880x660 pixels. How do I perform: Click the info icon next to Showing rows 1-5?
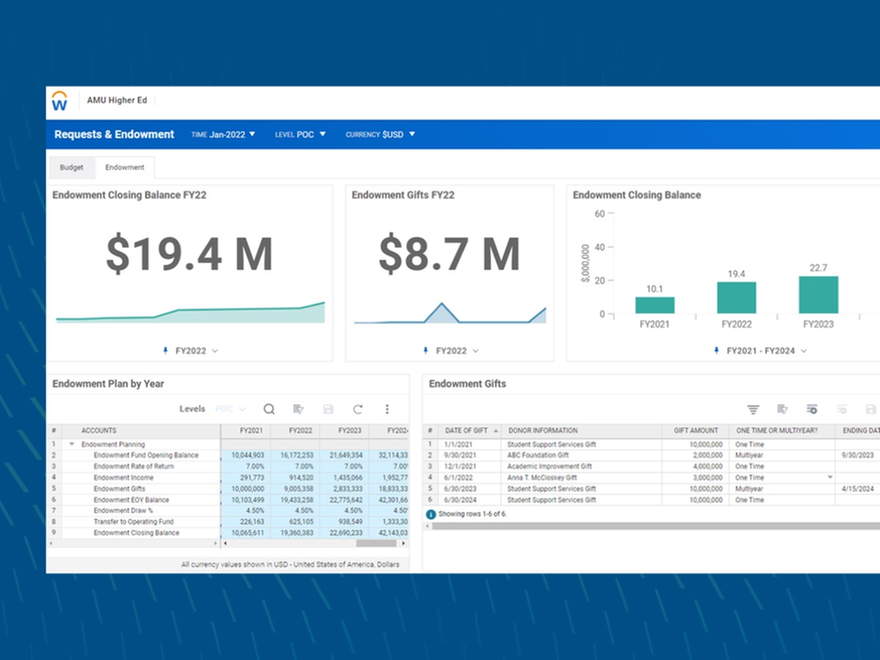[430, 512]
